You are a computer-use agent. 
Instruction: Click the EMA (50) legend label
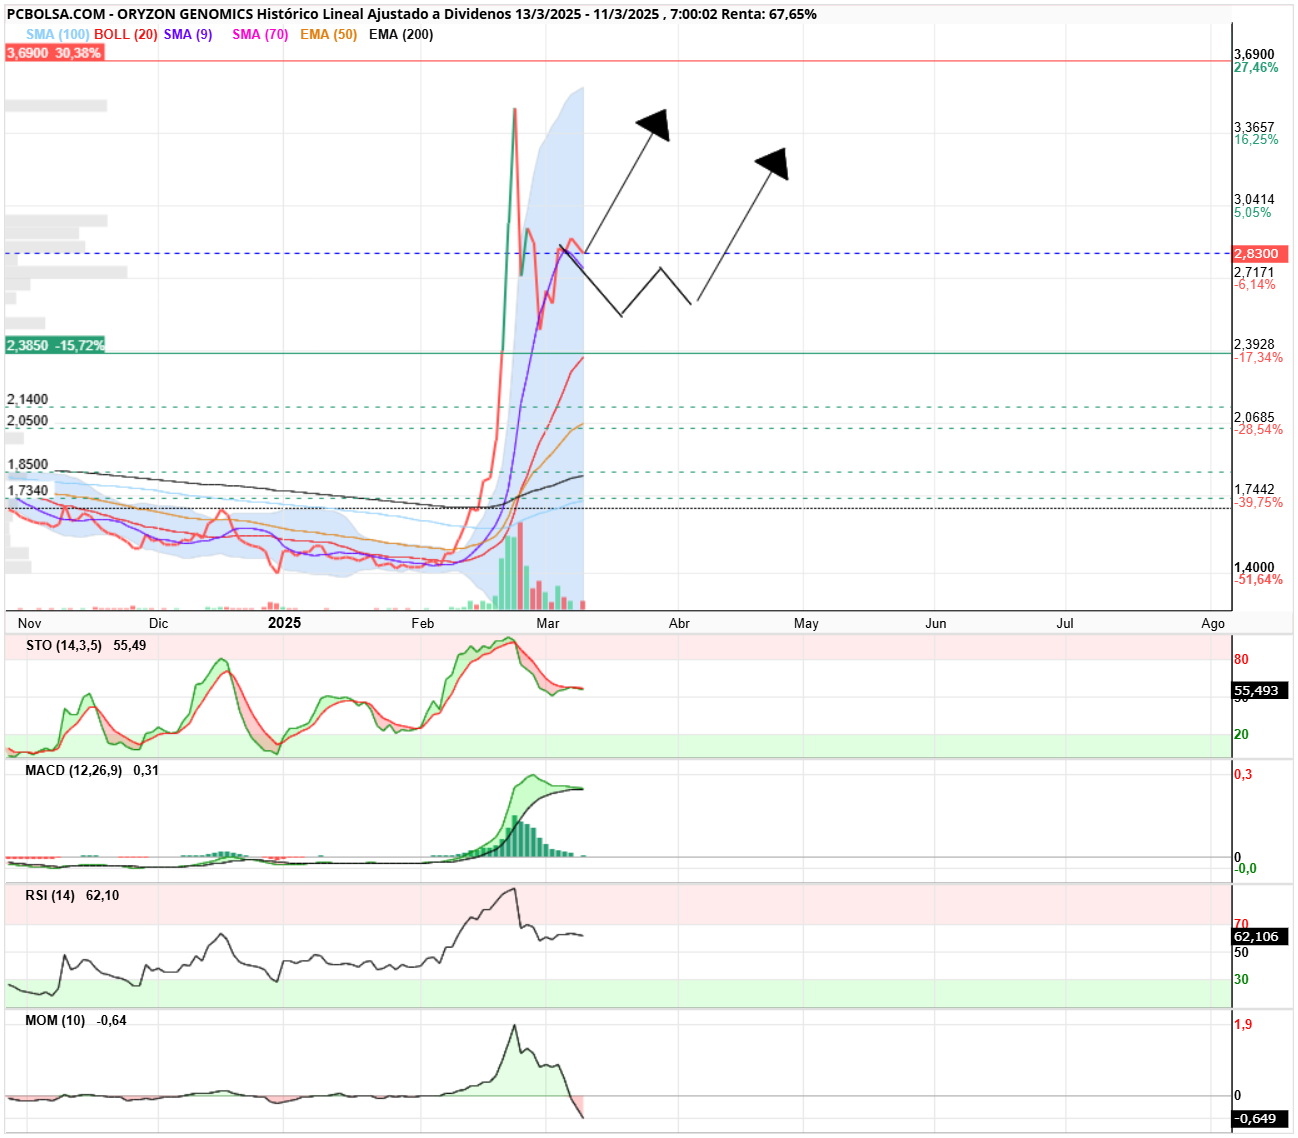328,34
